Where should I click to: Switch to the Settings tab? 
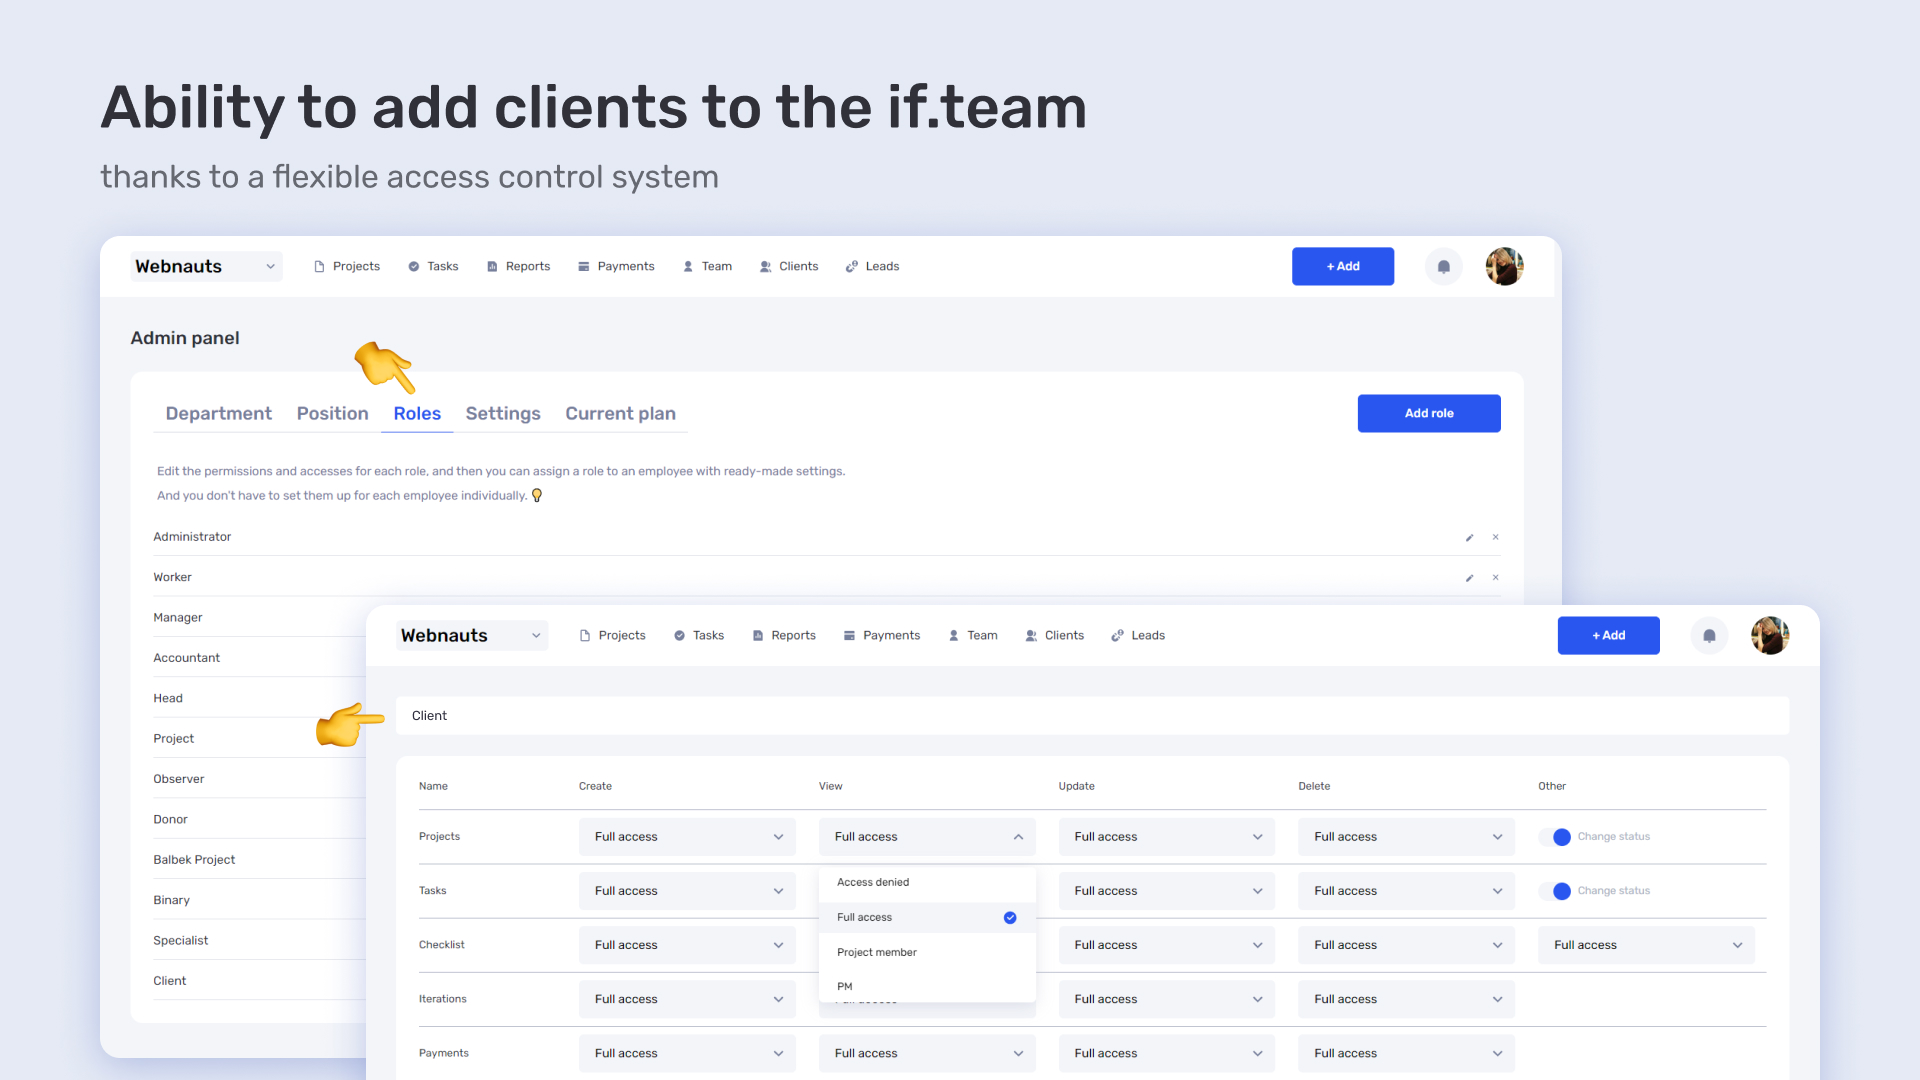(x=503, y=413)
